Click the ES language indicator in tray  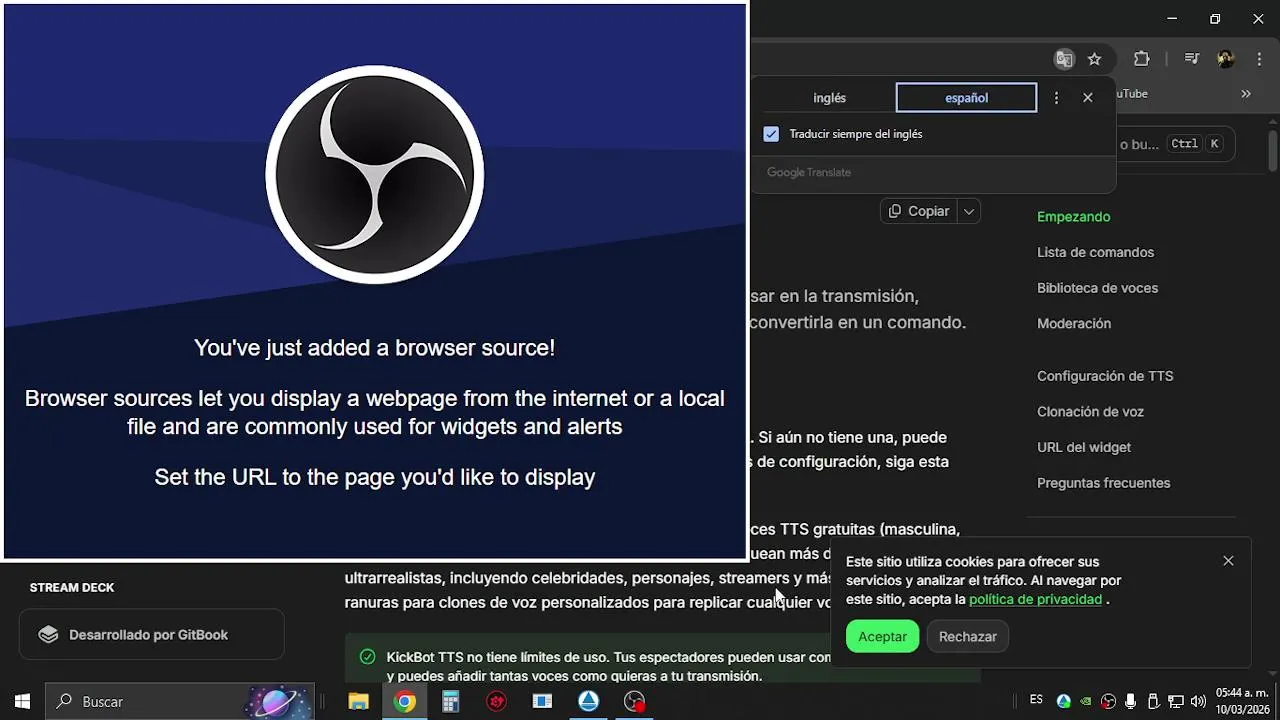1036,700
